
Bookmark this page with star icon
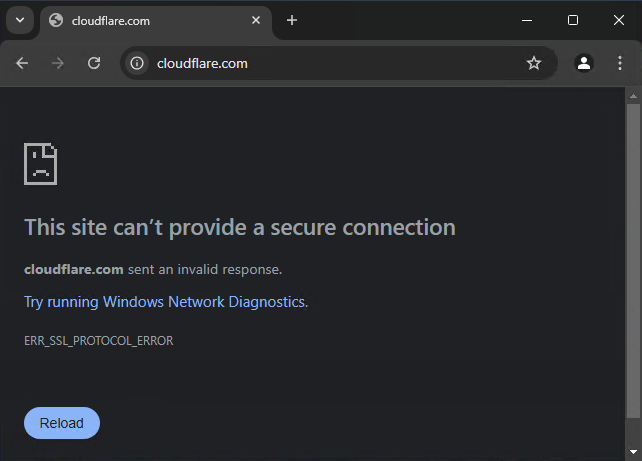pyautogui.click(x=534, y=63)
